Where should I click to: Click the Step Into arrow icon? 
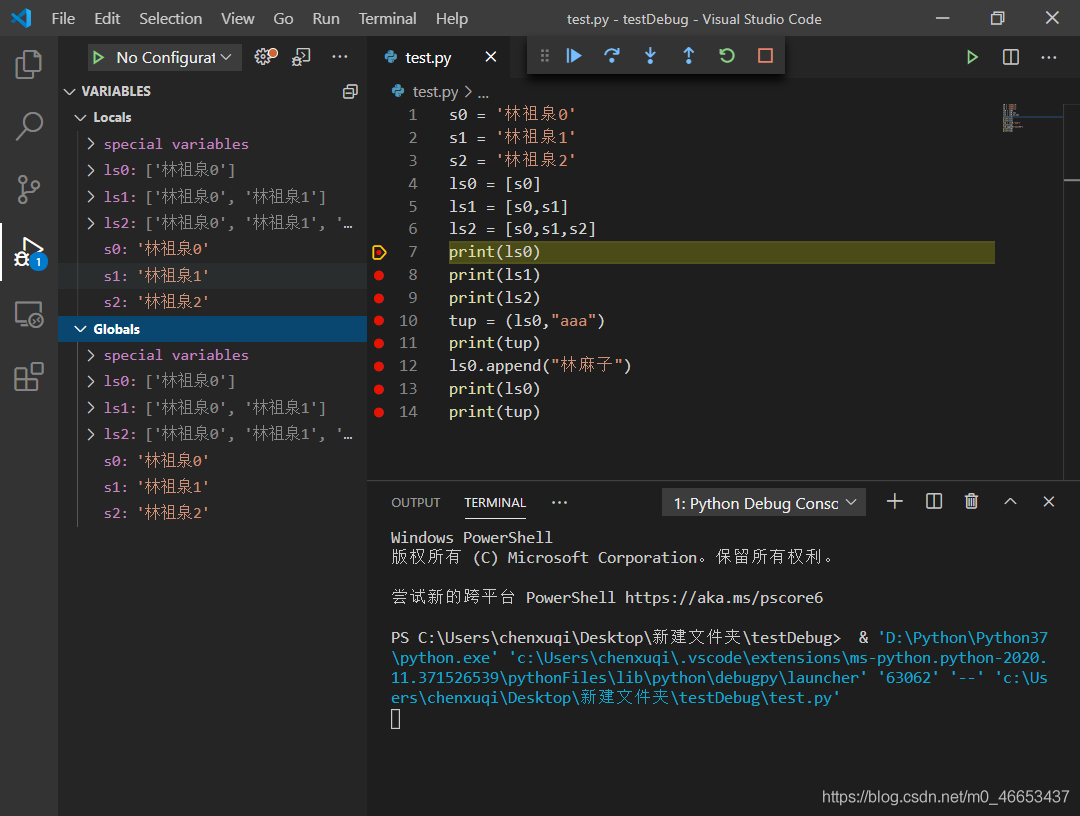(650, 56)
